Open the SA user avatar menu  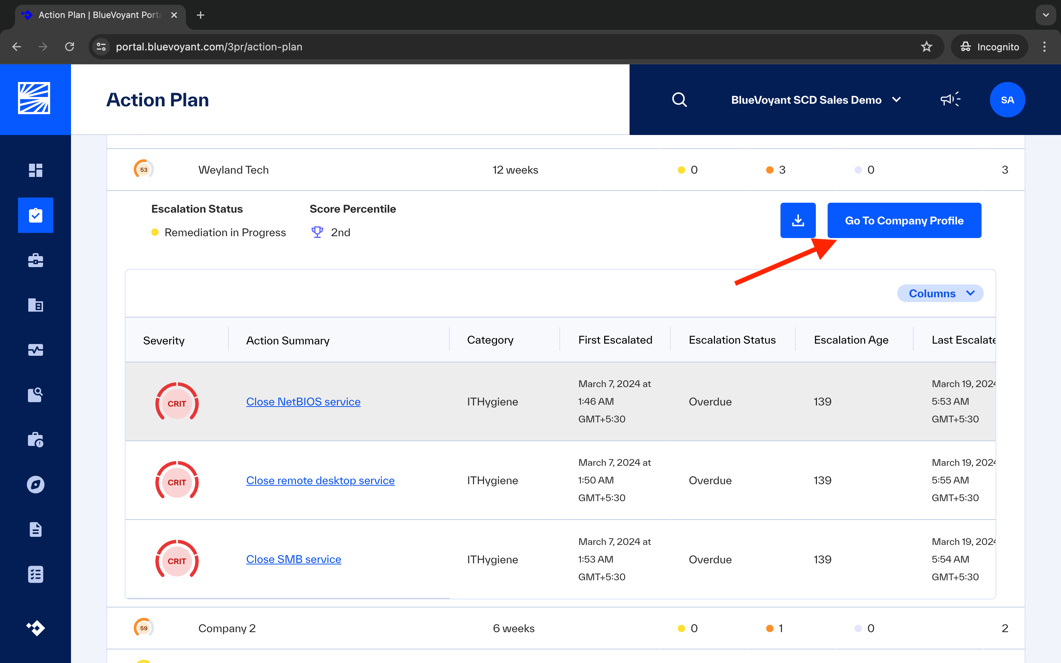tap(1007, 100)
